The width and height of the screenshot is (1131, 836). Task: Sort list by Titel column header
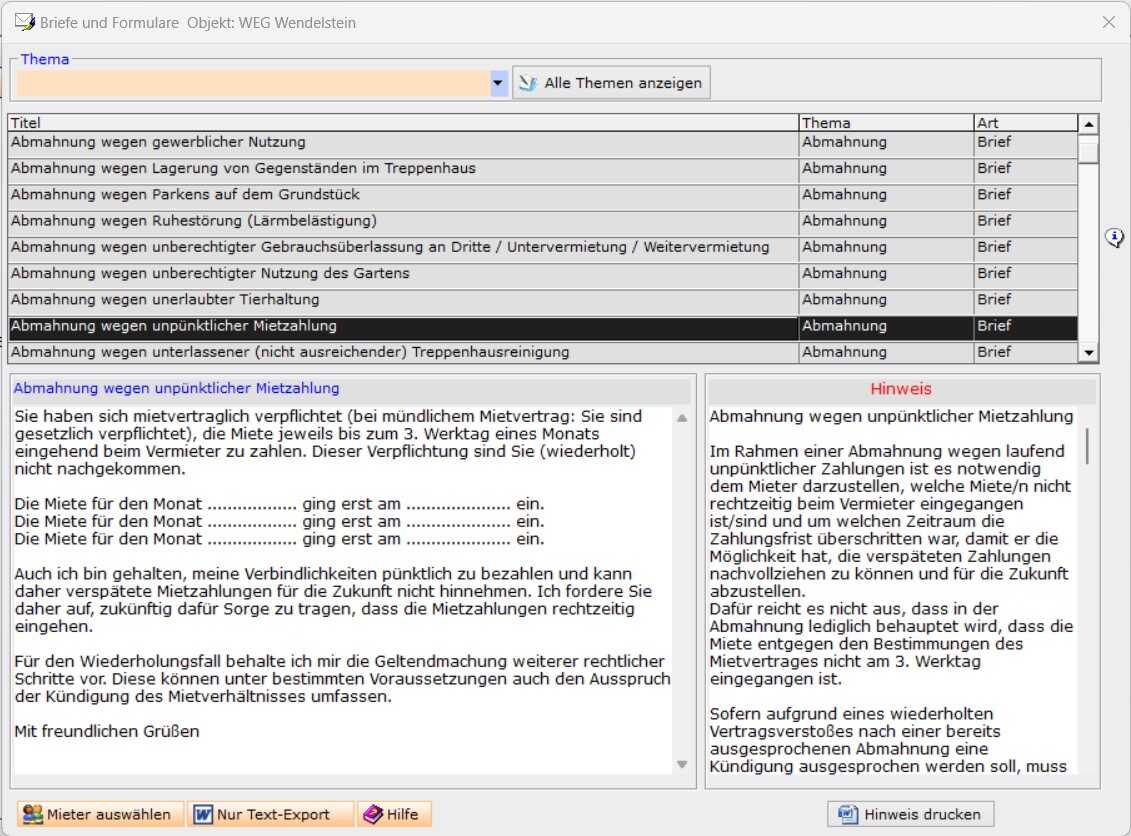pyautogui.click(x=403, y=123)
